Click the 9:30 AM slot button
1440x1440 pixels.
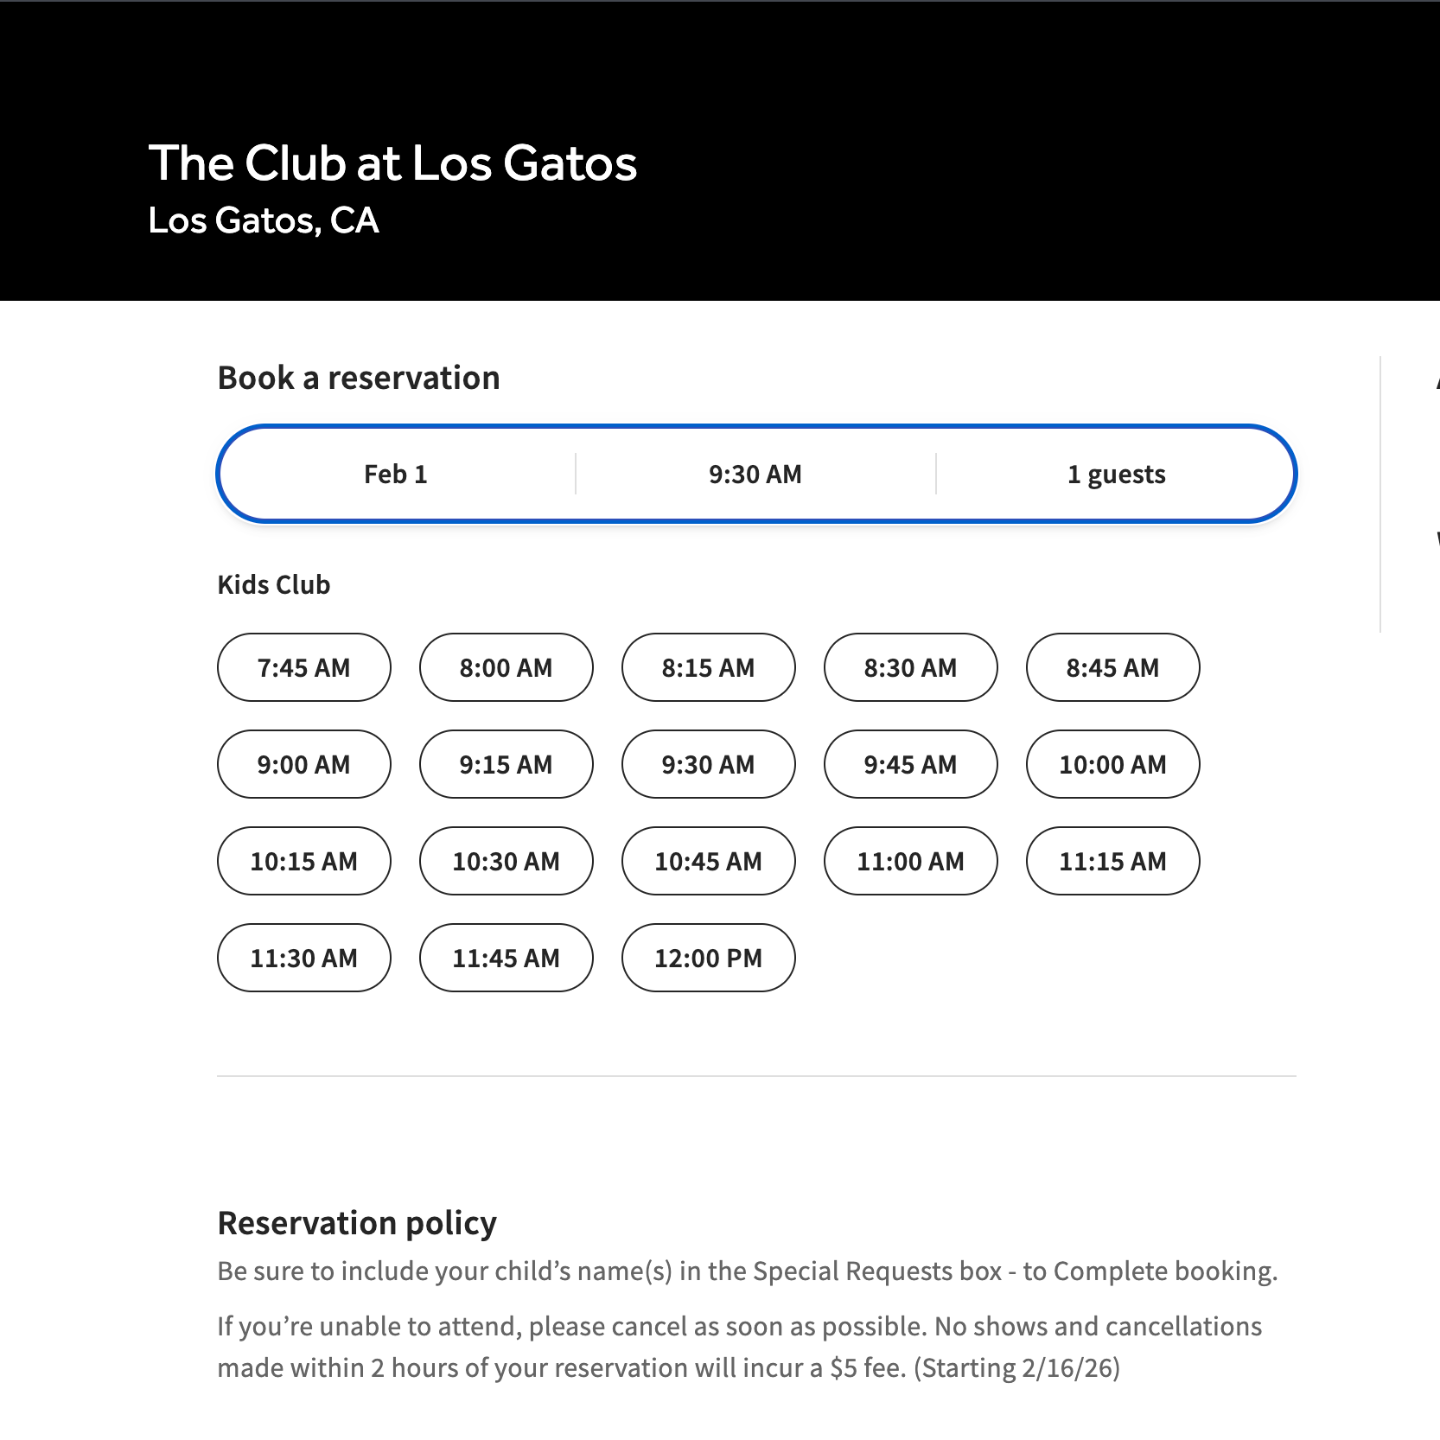coord(708,764)
